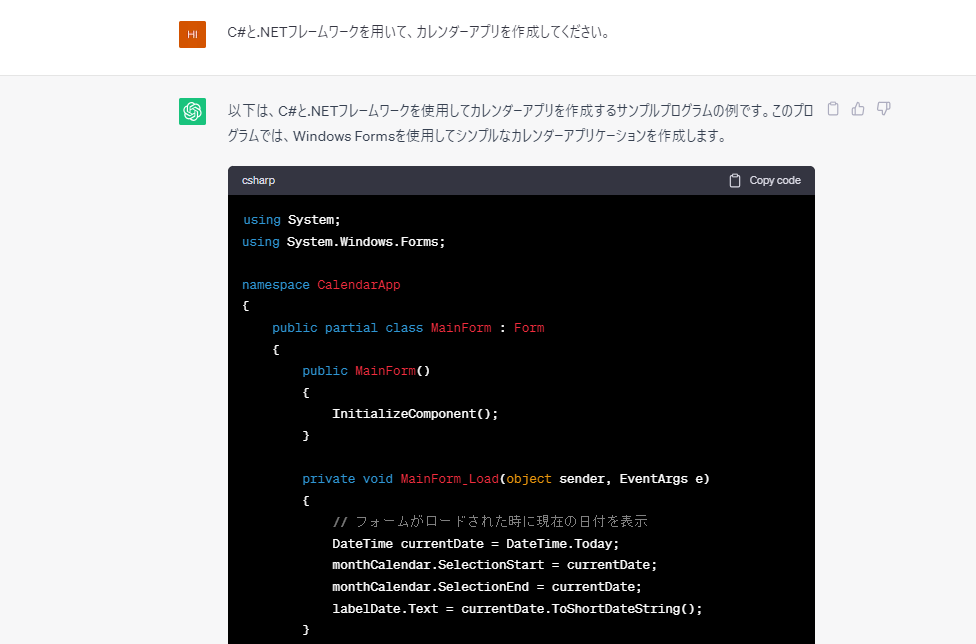This screenshot has height=644, width=976.
Task: Click the DateTime currentDate assignment line
Action: coord(476,544)
